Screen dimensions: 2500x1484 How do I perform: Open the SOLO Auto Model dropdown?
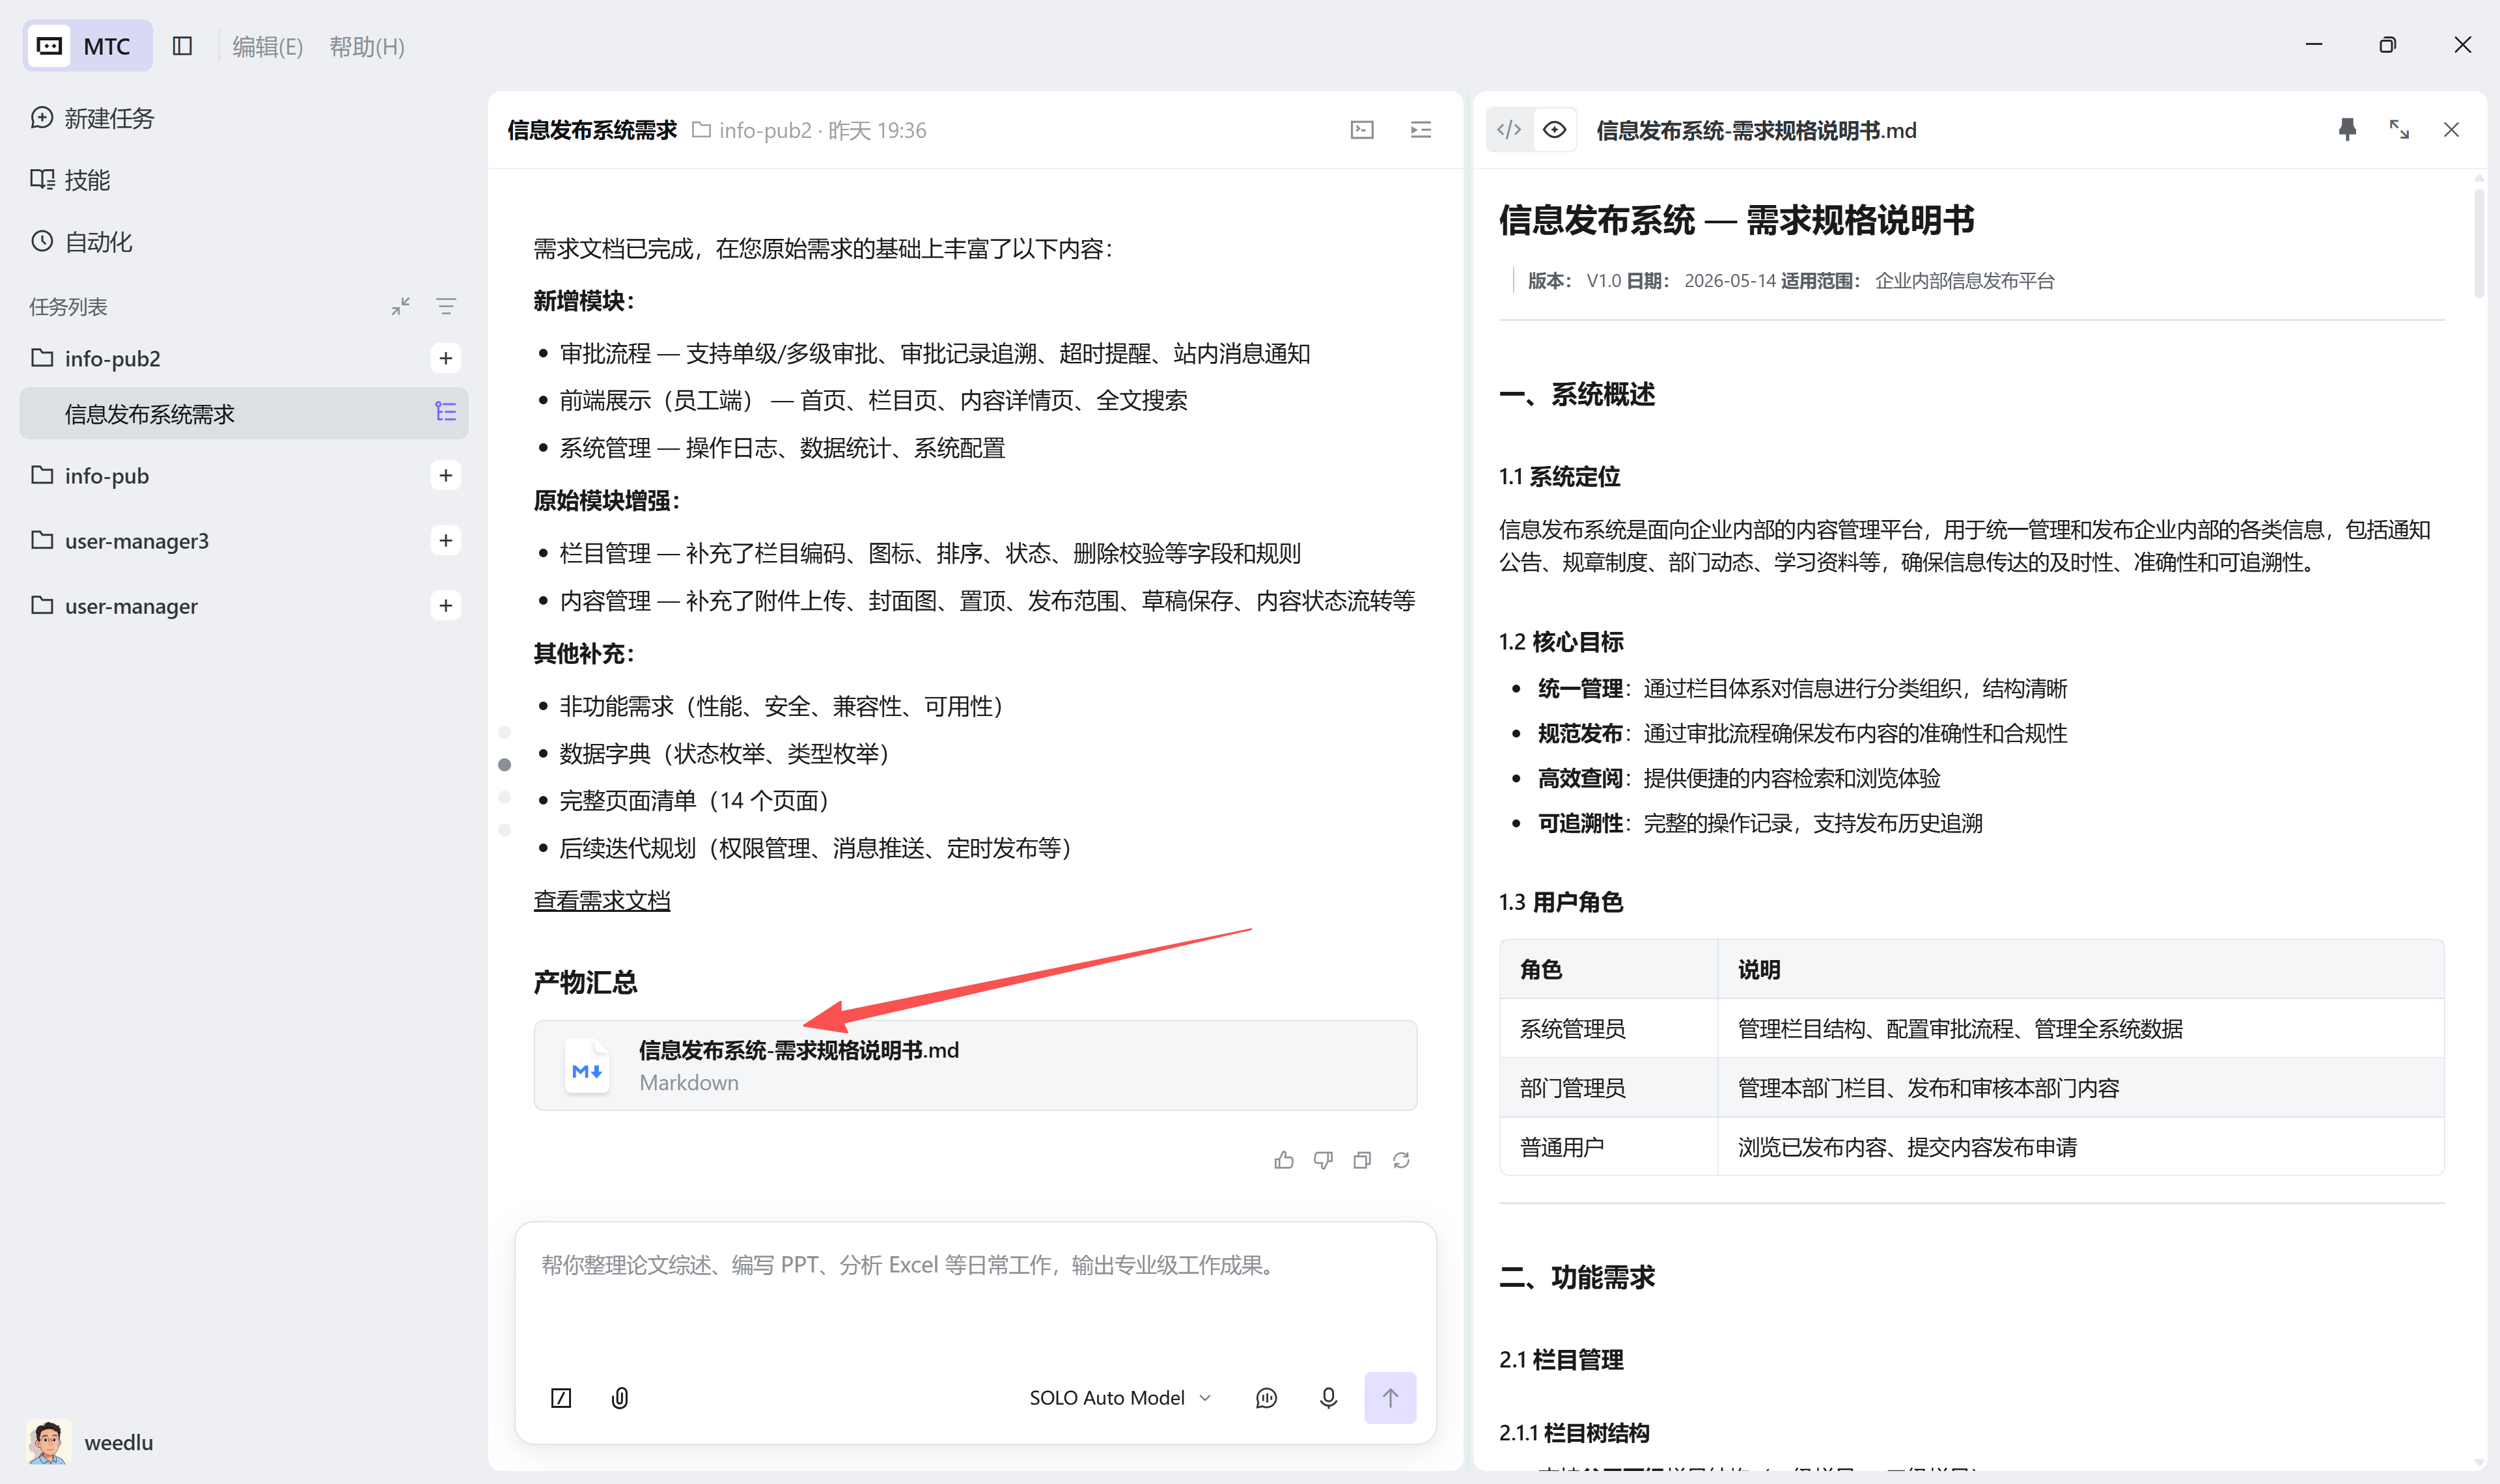coord(1120,1398)
